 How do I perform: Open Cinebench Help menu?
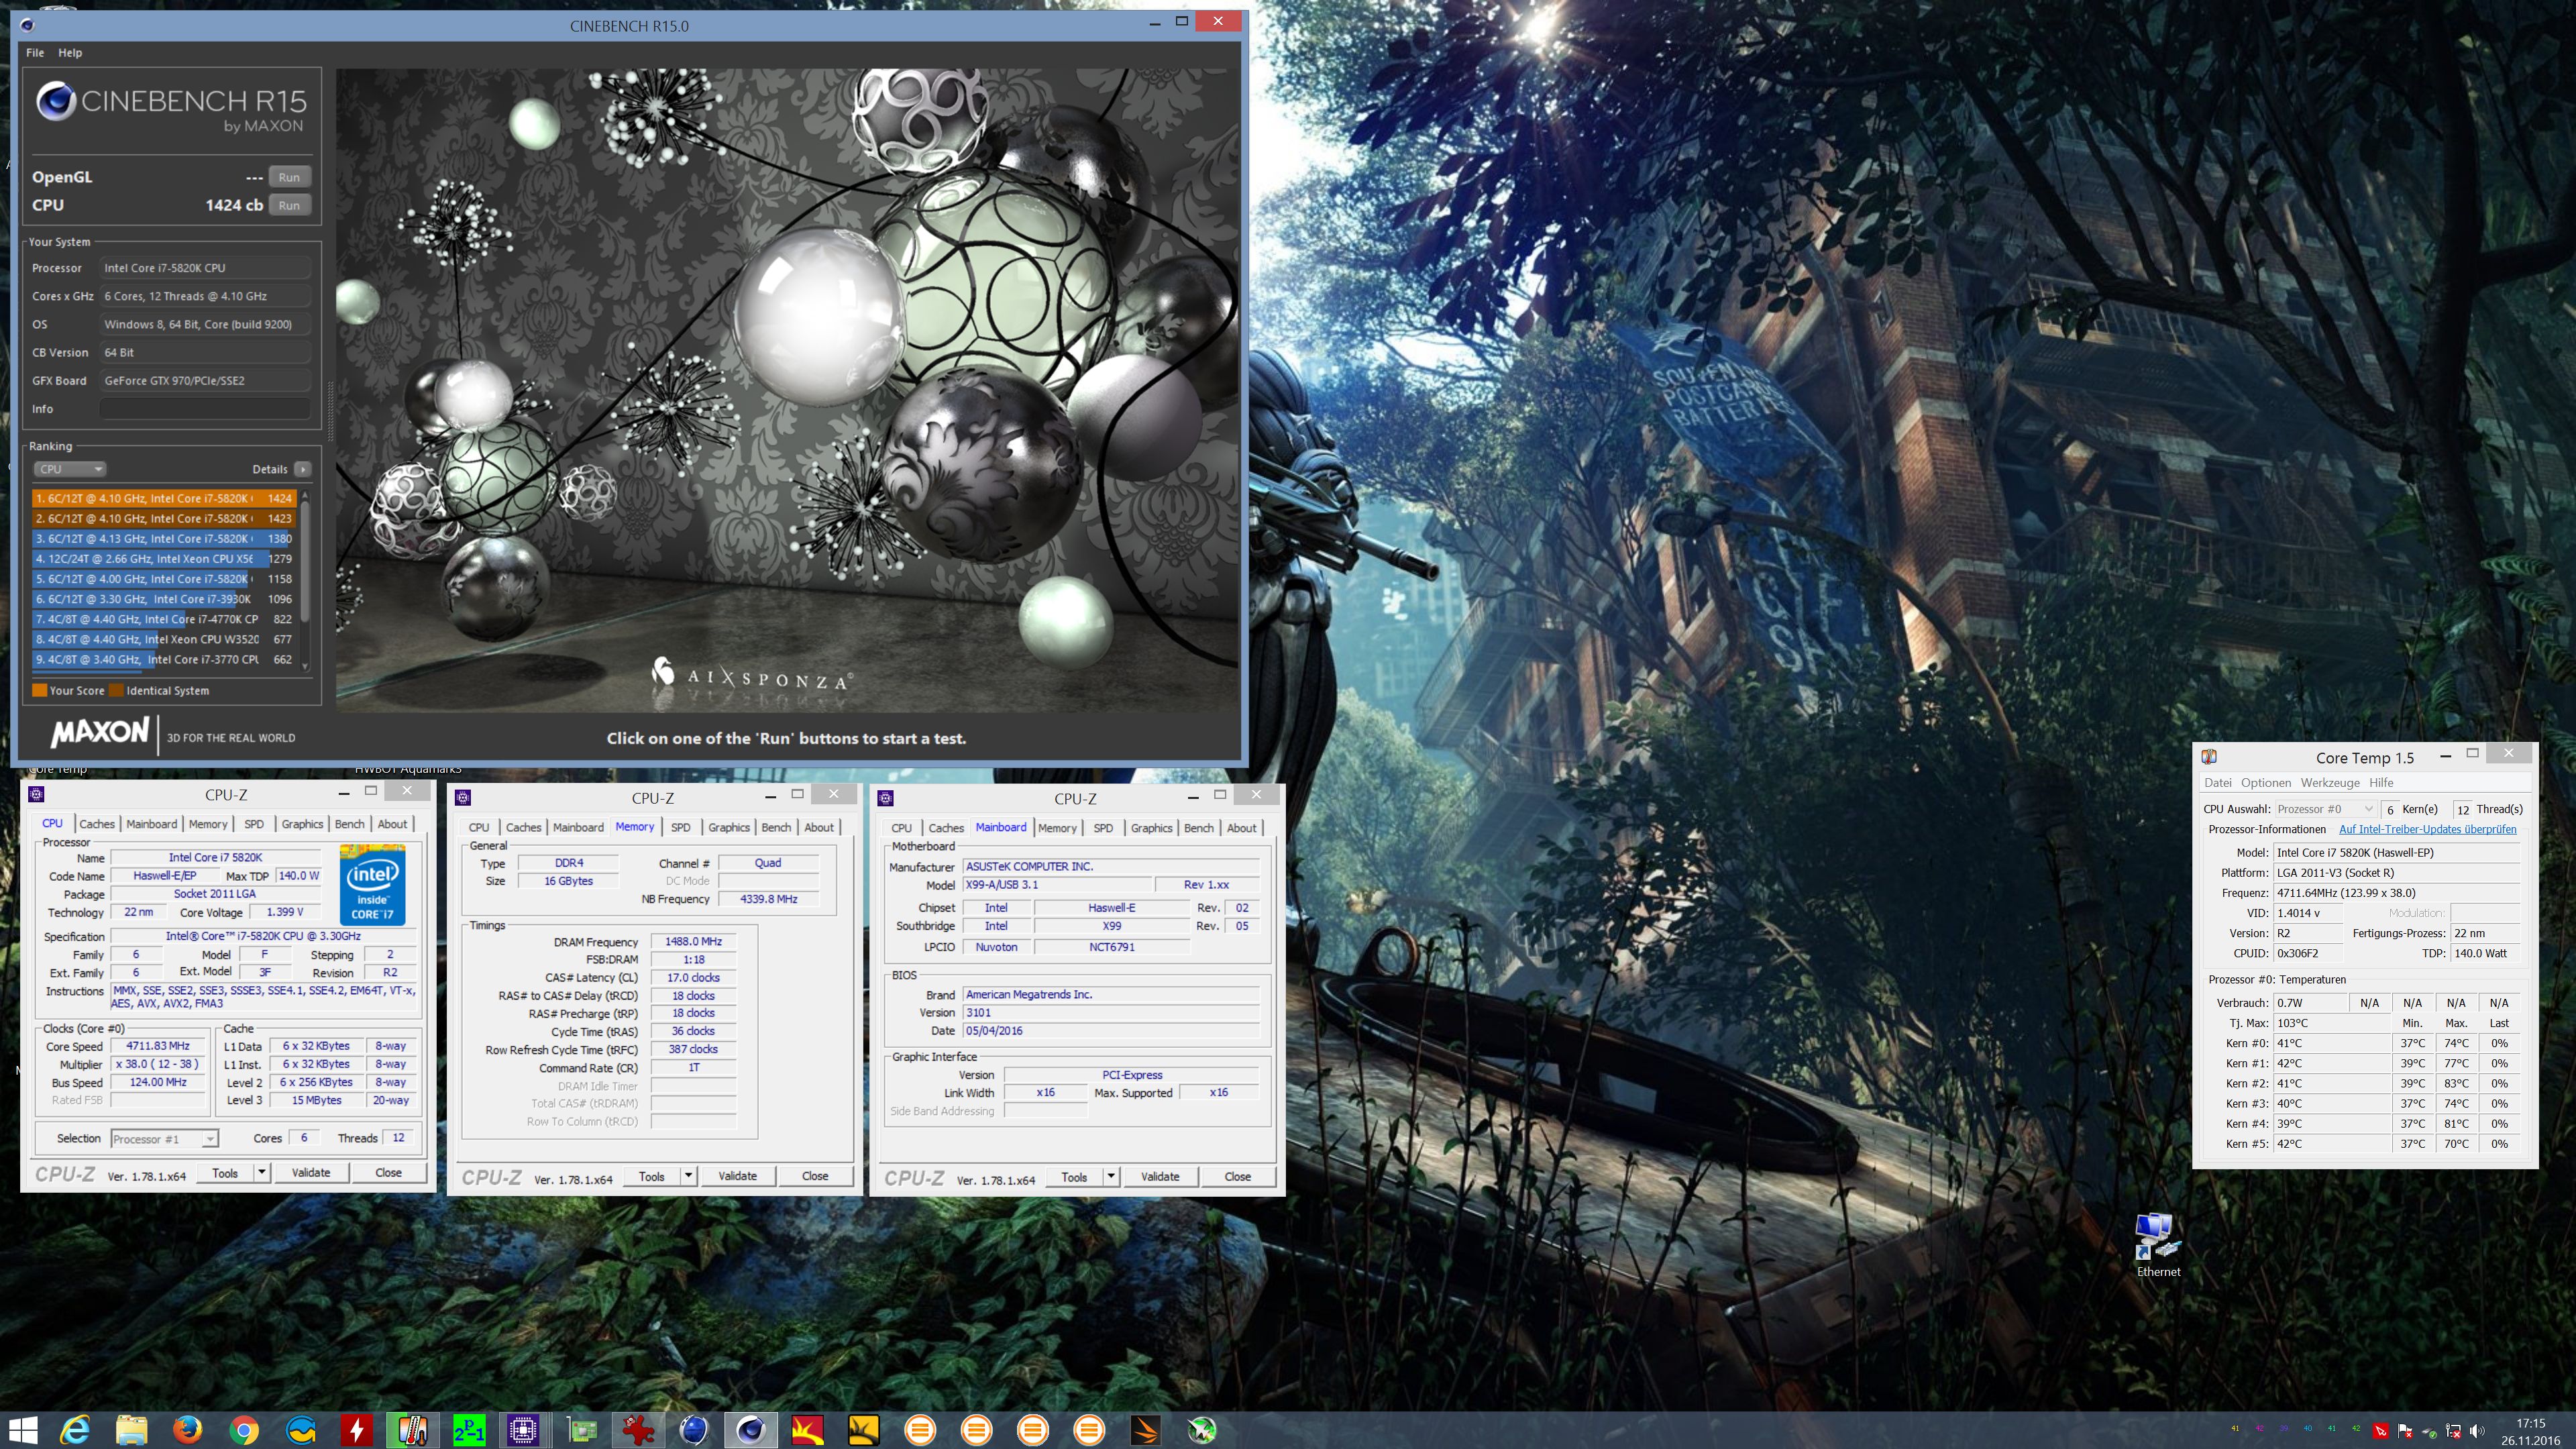(x=70, y=52)
